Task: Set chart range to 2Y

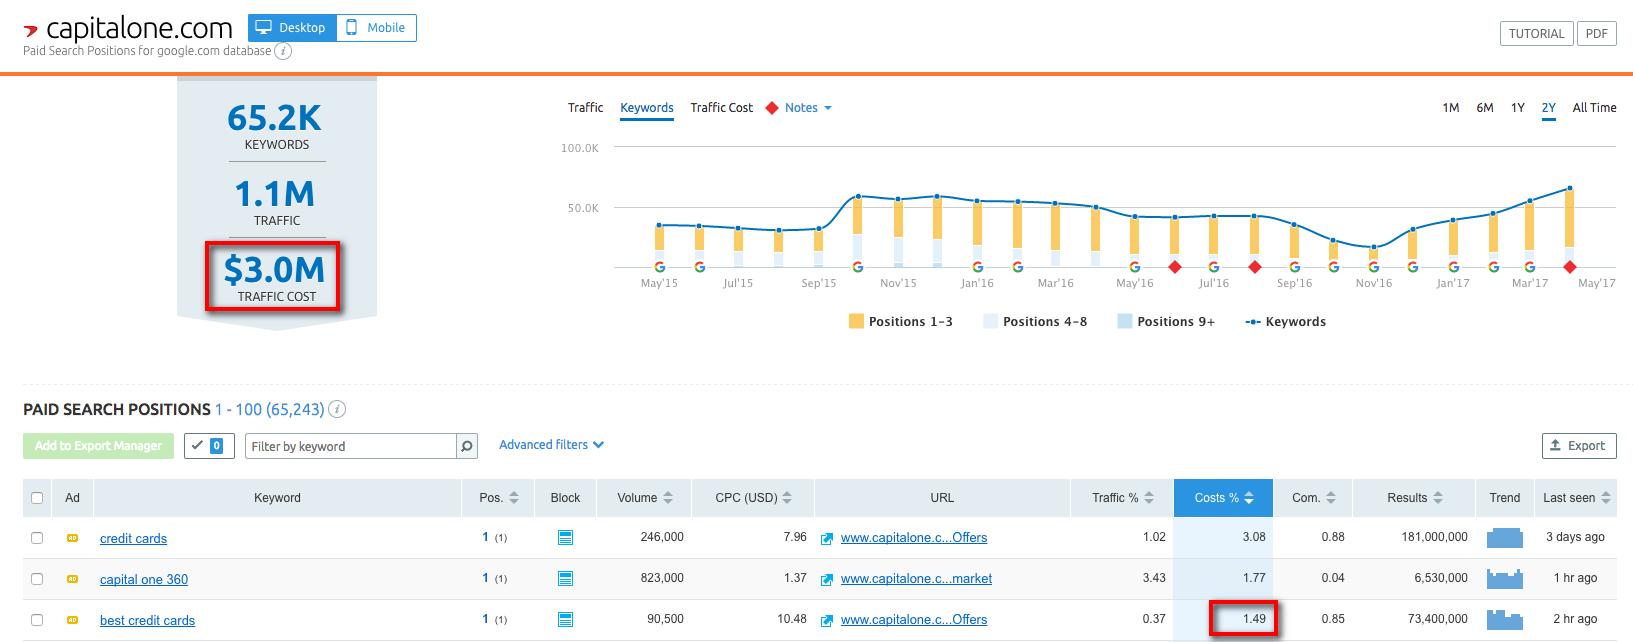Action: point(1549,108)
